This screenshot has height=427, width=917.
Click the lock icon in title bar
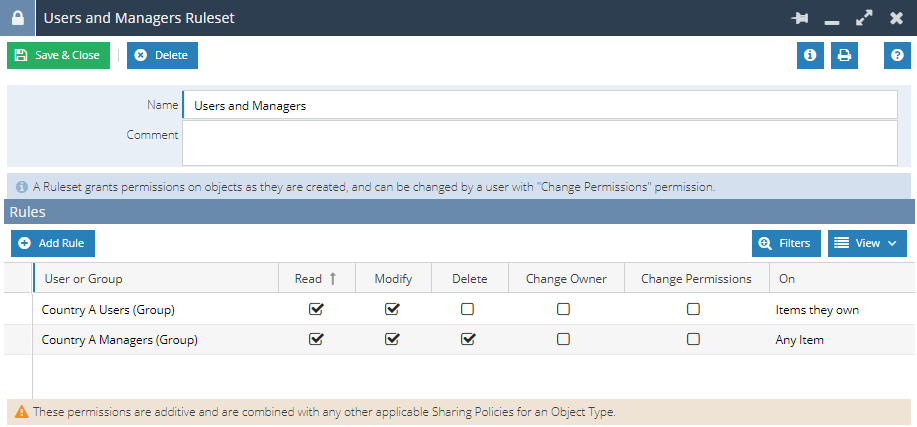pyautogui.click(x=17, y=18)
